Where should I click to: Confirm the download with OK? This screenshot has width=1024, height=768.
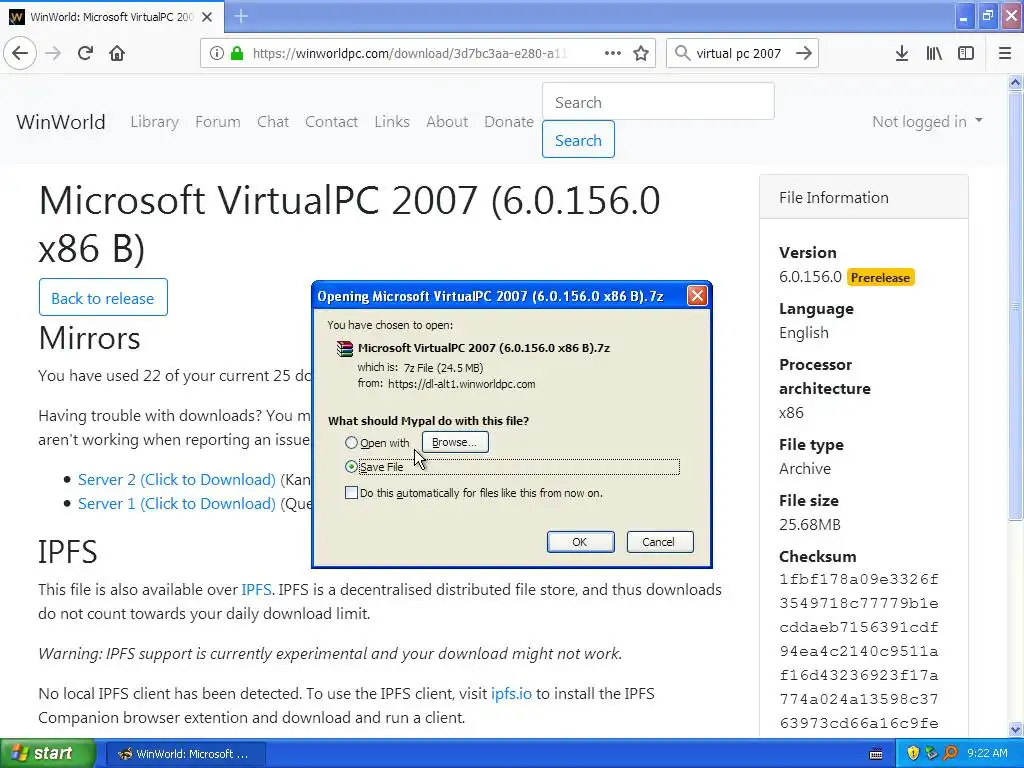tap(580, 542)
